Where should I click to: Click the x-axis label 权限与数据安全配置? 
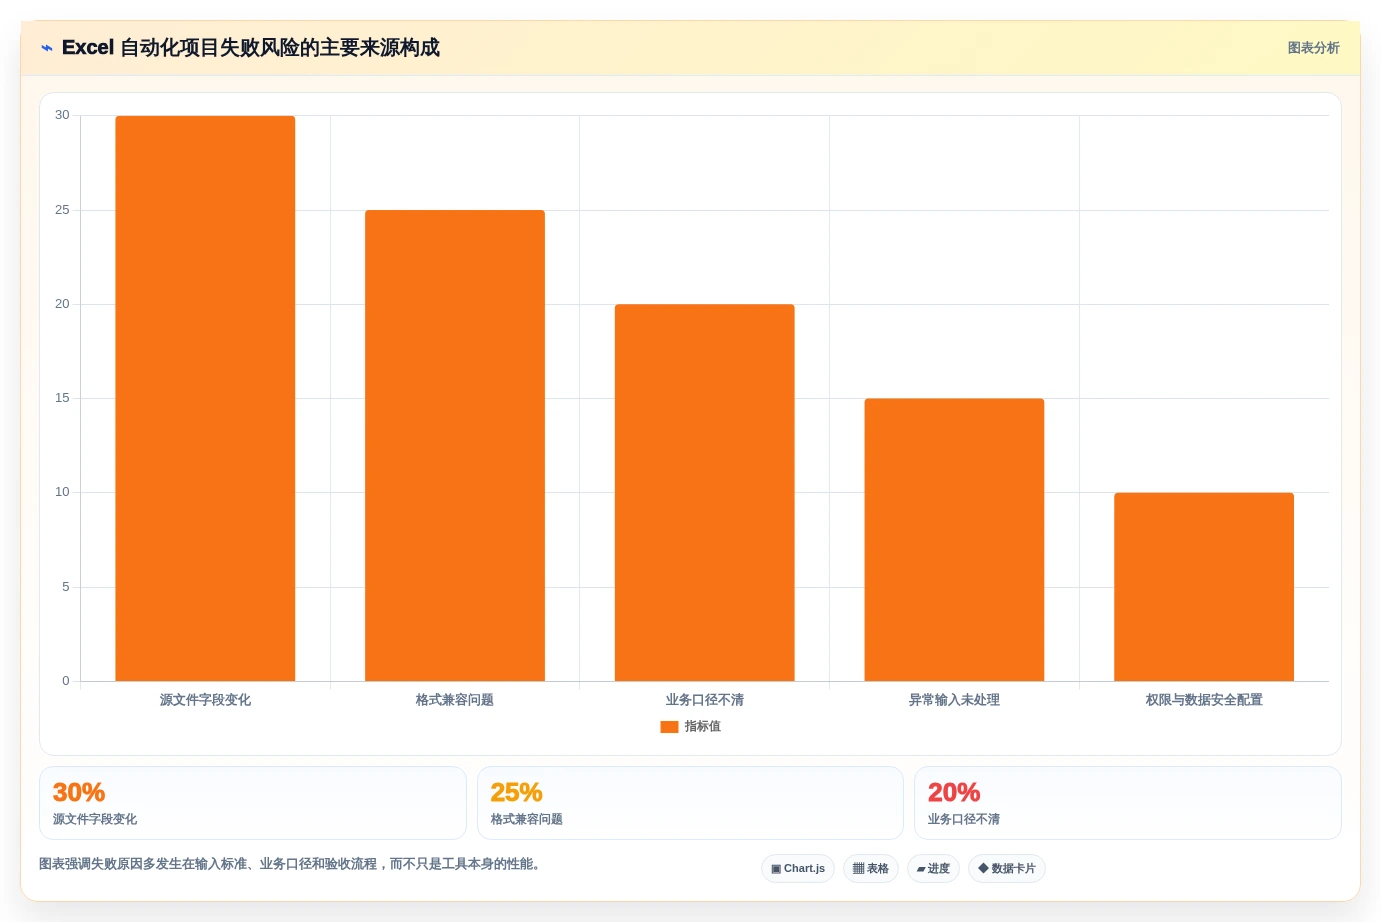1204,700
